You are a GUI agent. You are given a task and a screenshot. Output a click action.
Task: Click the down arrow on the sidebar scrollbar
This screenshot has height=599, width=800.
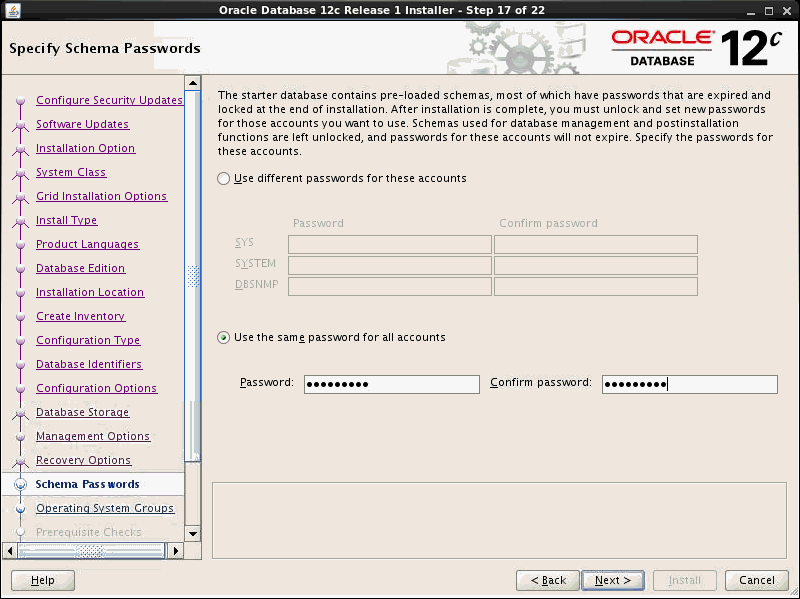[192, 535]
